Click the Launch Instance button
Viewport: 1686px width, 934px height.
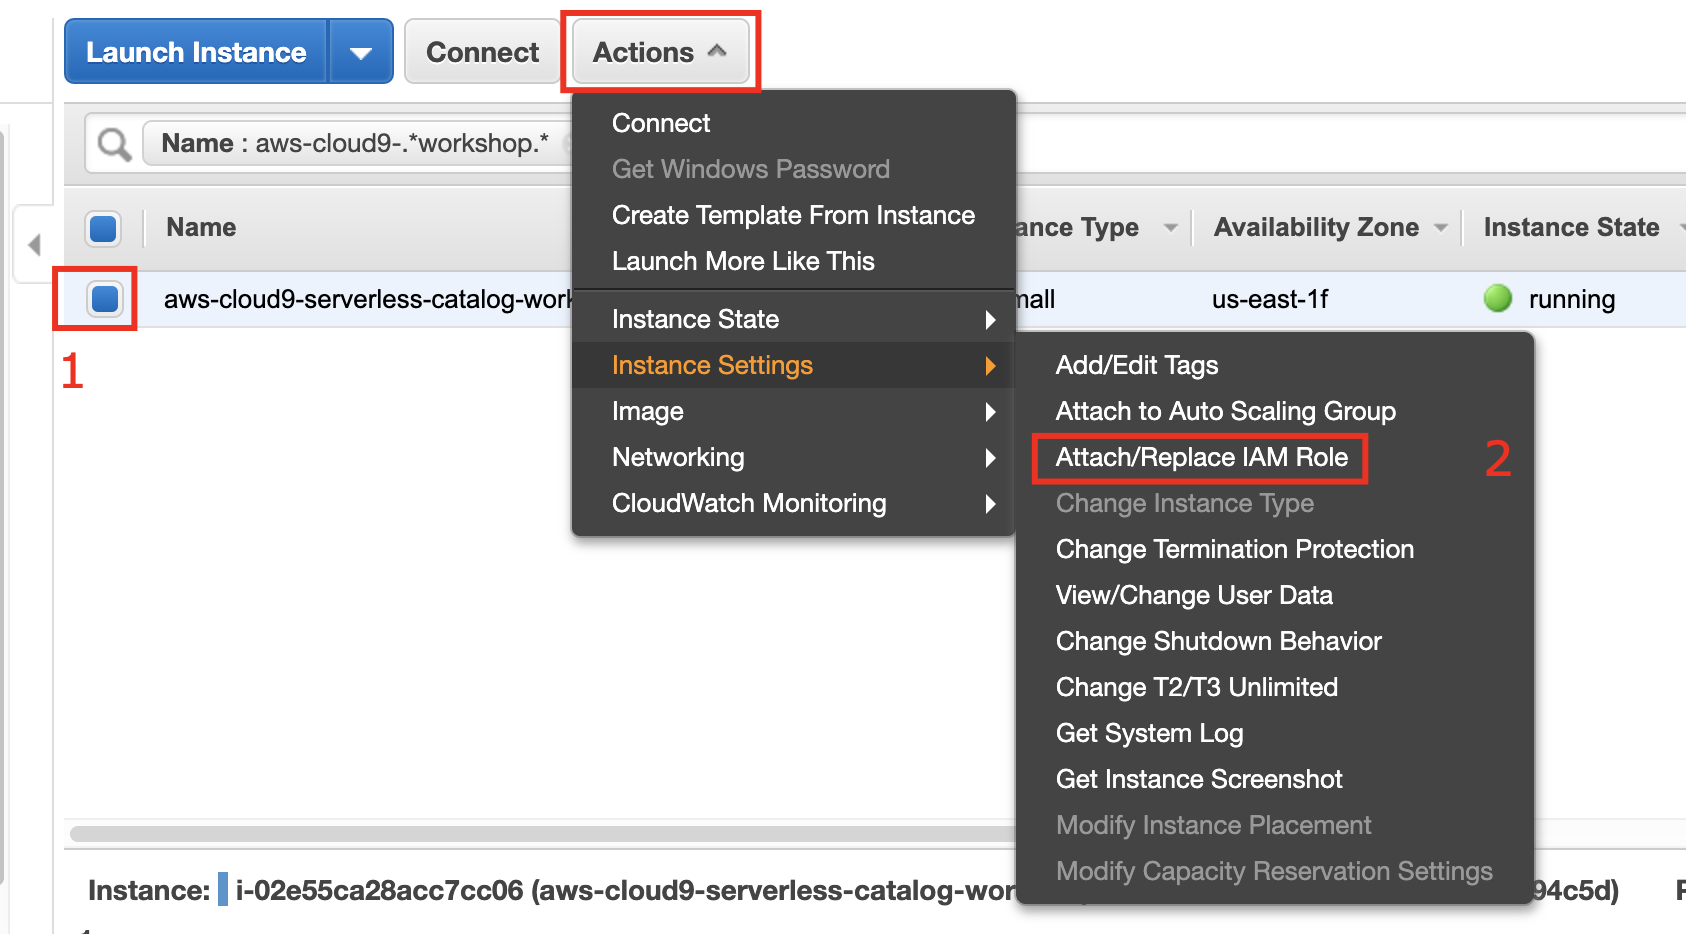(196, 52)
